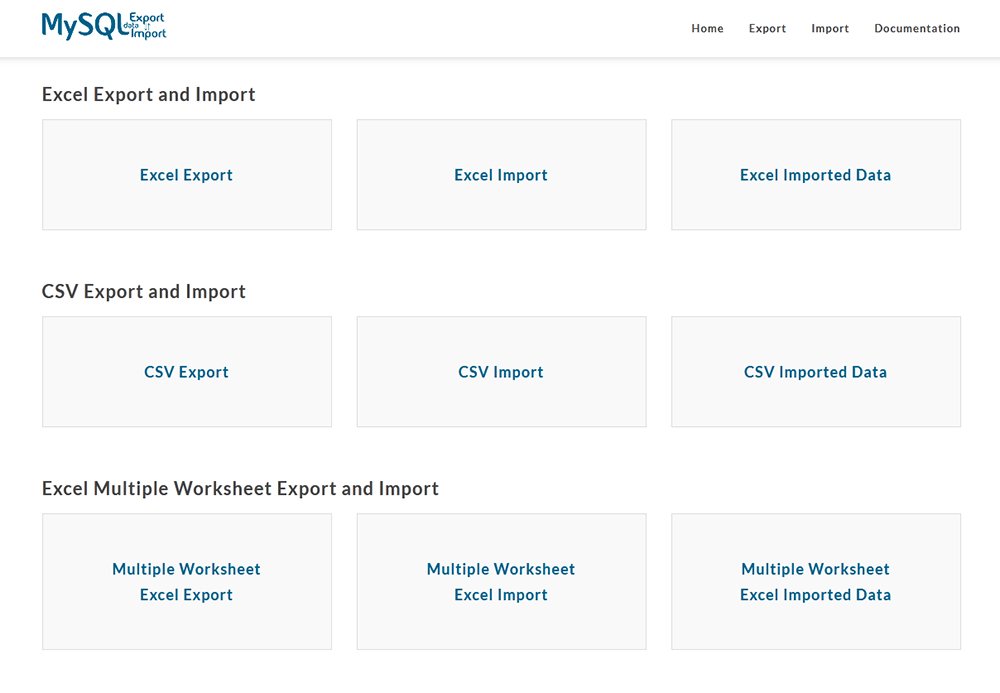Open Multiple Worksheet Excel Imported Data card

pyautogui.click(x=816, y=581)
